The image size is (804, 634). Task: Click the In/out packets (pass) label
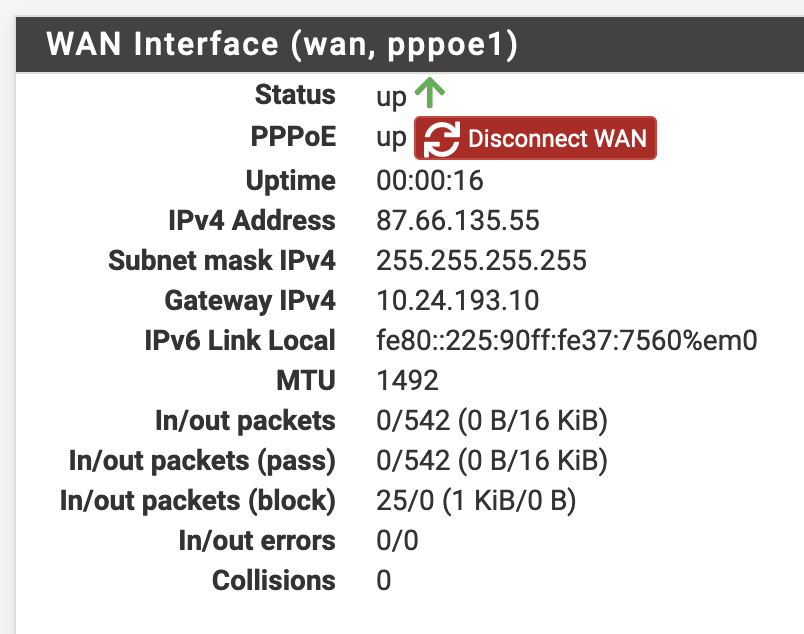pos(202,461)
